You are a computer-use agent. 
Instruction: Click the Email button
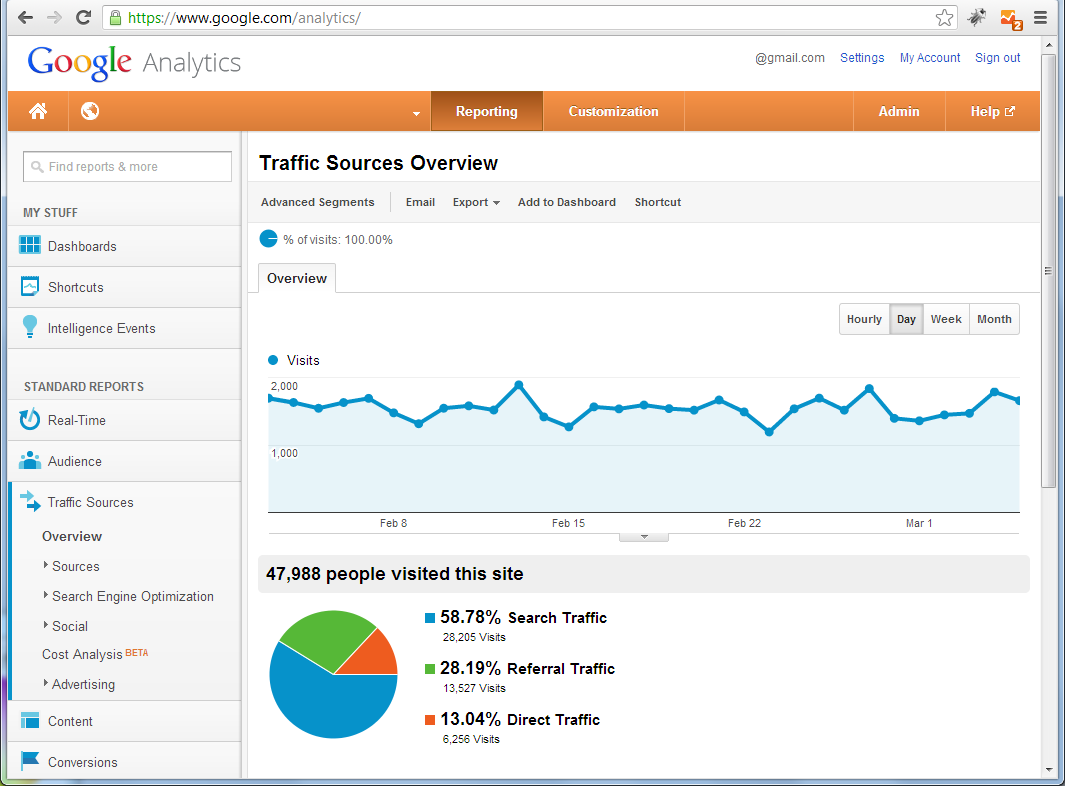click(x=420, y=202)
